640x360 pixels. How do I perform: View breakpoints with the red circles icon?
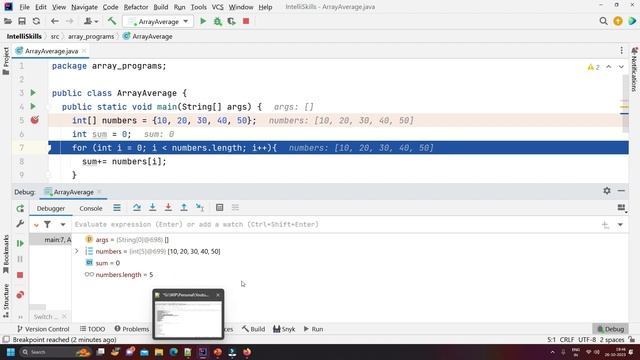point(20,295)
